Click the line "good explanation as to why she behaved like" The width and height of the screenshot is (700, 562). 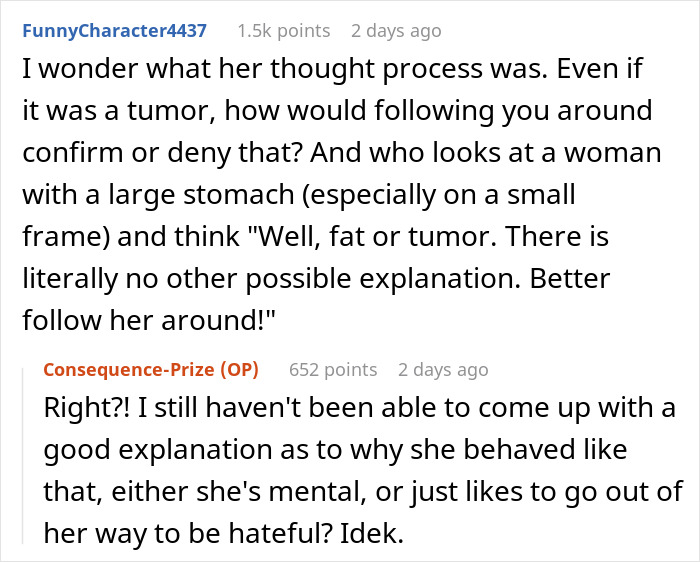(335, 450)
